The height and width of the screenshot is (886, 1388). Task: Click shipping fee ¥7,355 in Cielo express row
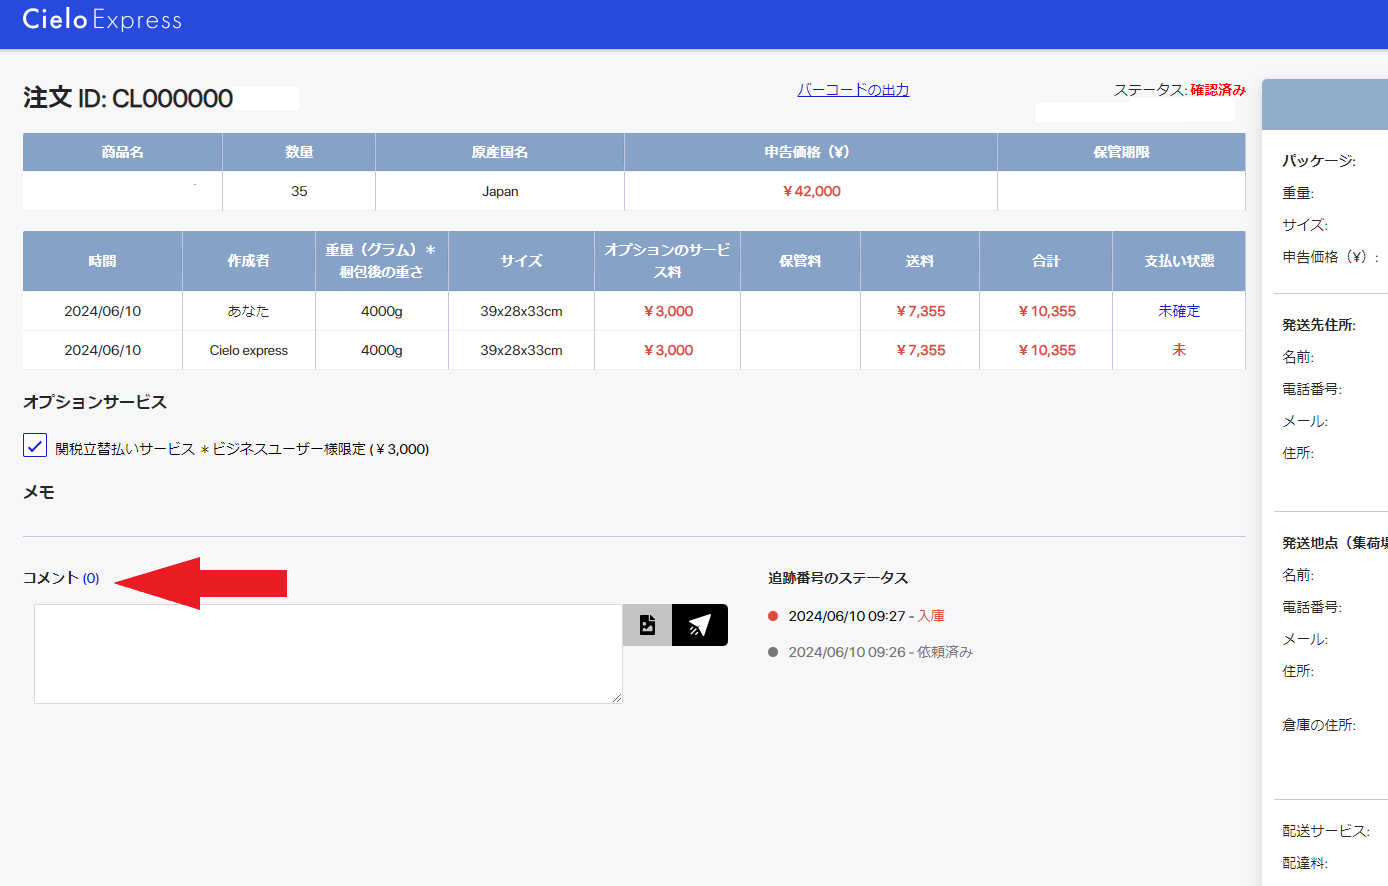[920, 350]
